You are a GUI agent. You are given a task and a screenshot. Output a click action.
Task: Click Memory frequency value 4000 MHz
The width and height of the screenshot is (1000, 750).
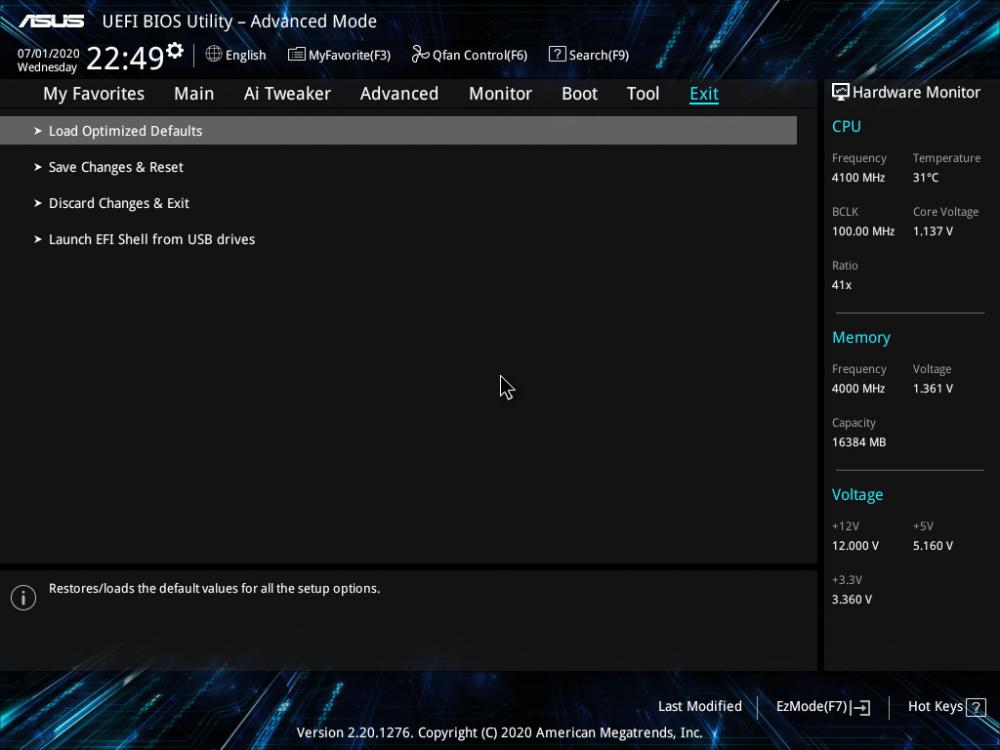[858, 388]
